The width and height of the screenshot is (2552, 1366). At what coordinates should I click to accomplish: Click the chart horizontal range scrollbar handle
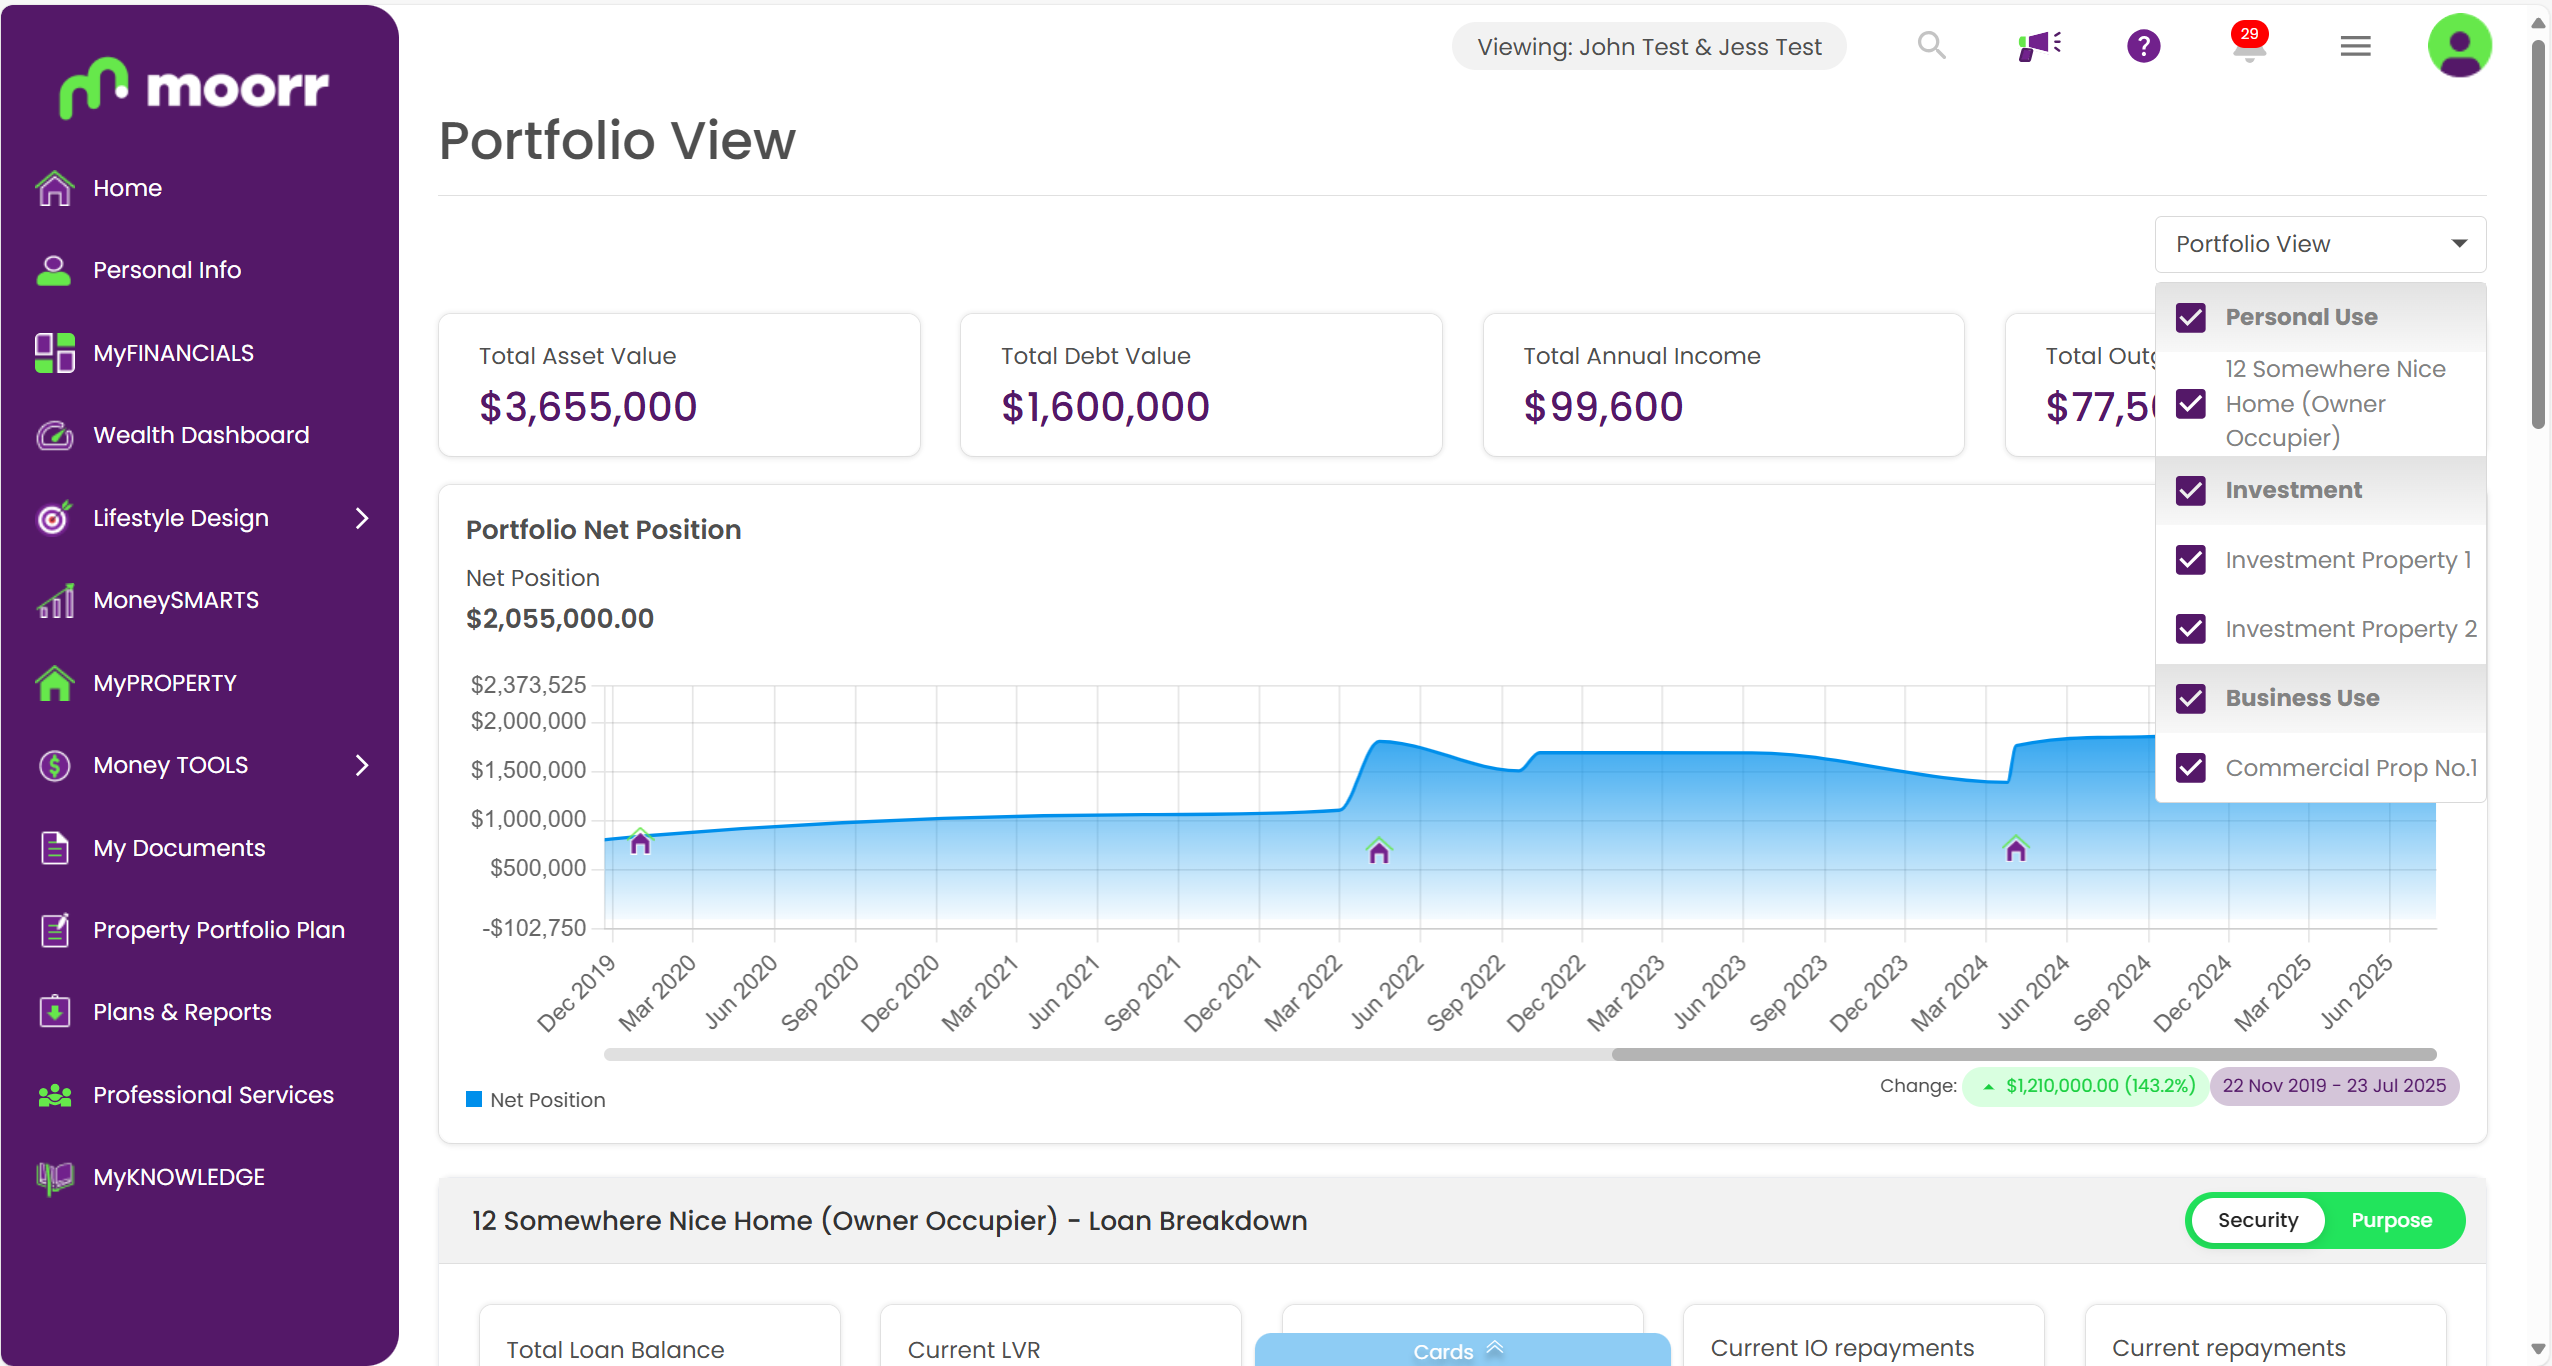click(2023, 1054)
